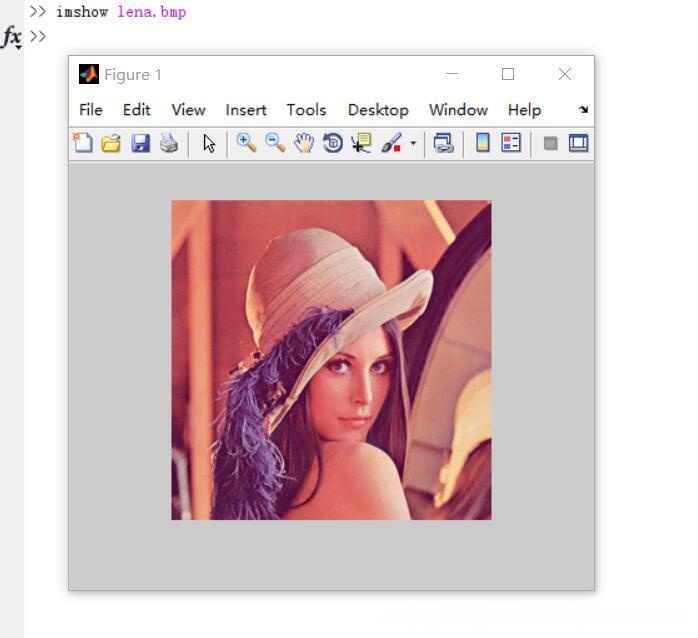Maximize the Figure 1 window

pos(508,74)
